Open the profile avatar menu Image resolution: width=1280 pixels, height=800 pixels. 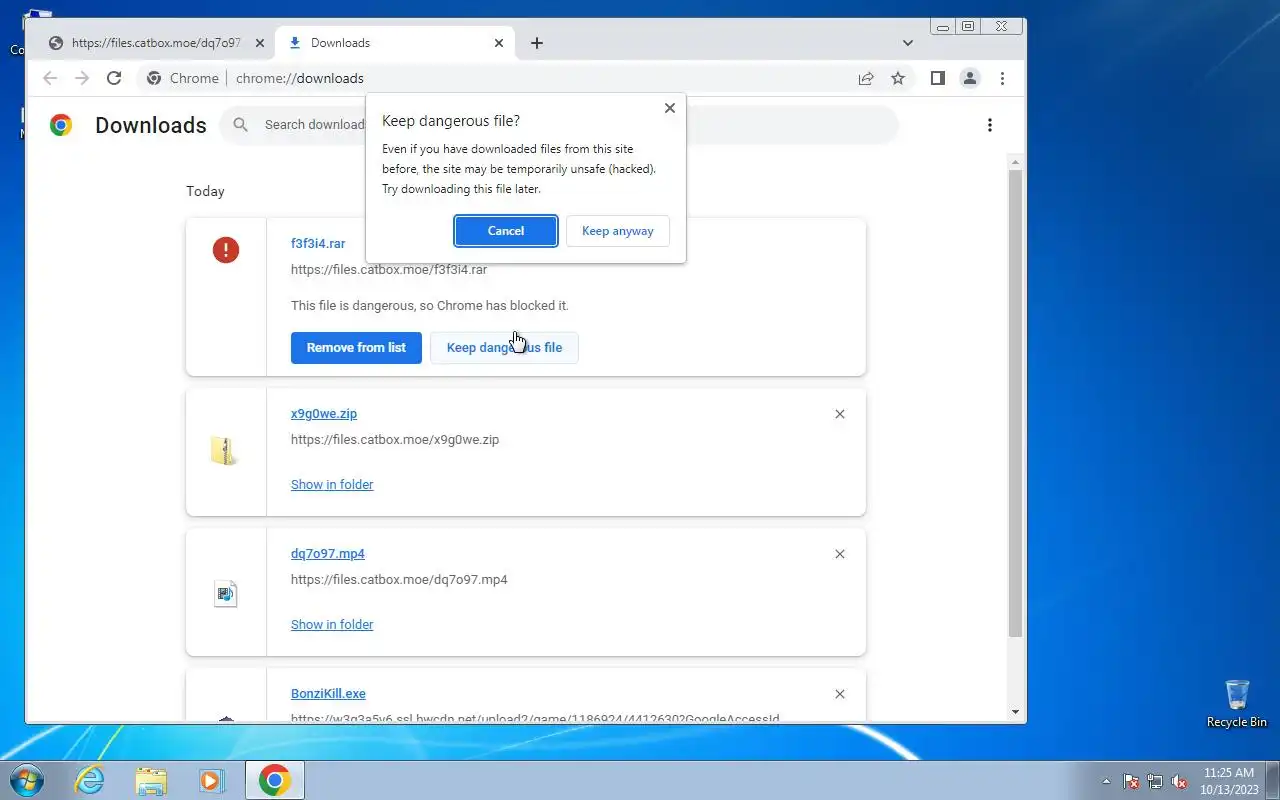click(x=969, y=78)
